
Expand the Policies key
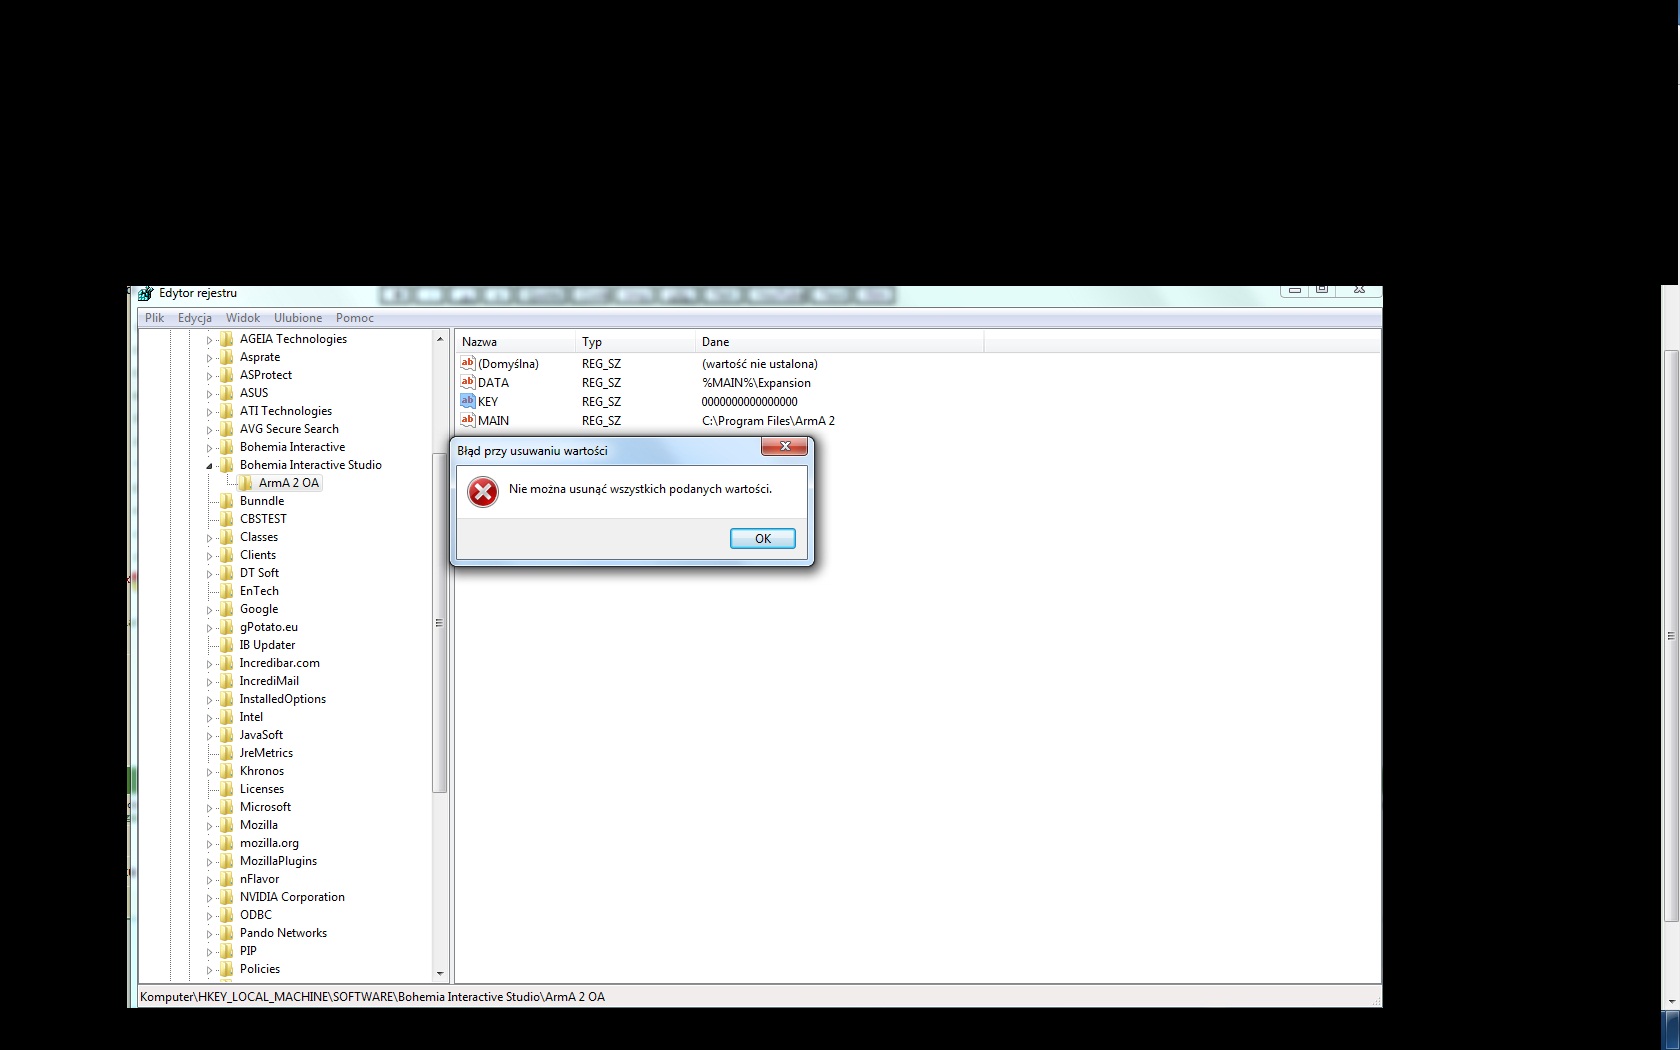(x=210, y=970)
